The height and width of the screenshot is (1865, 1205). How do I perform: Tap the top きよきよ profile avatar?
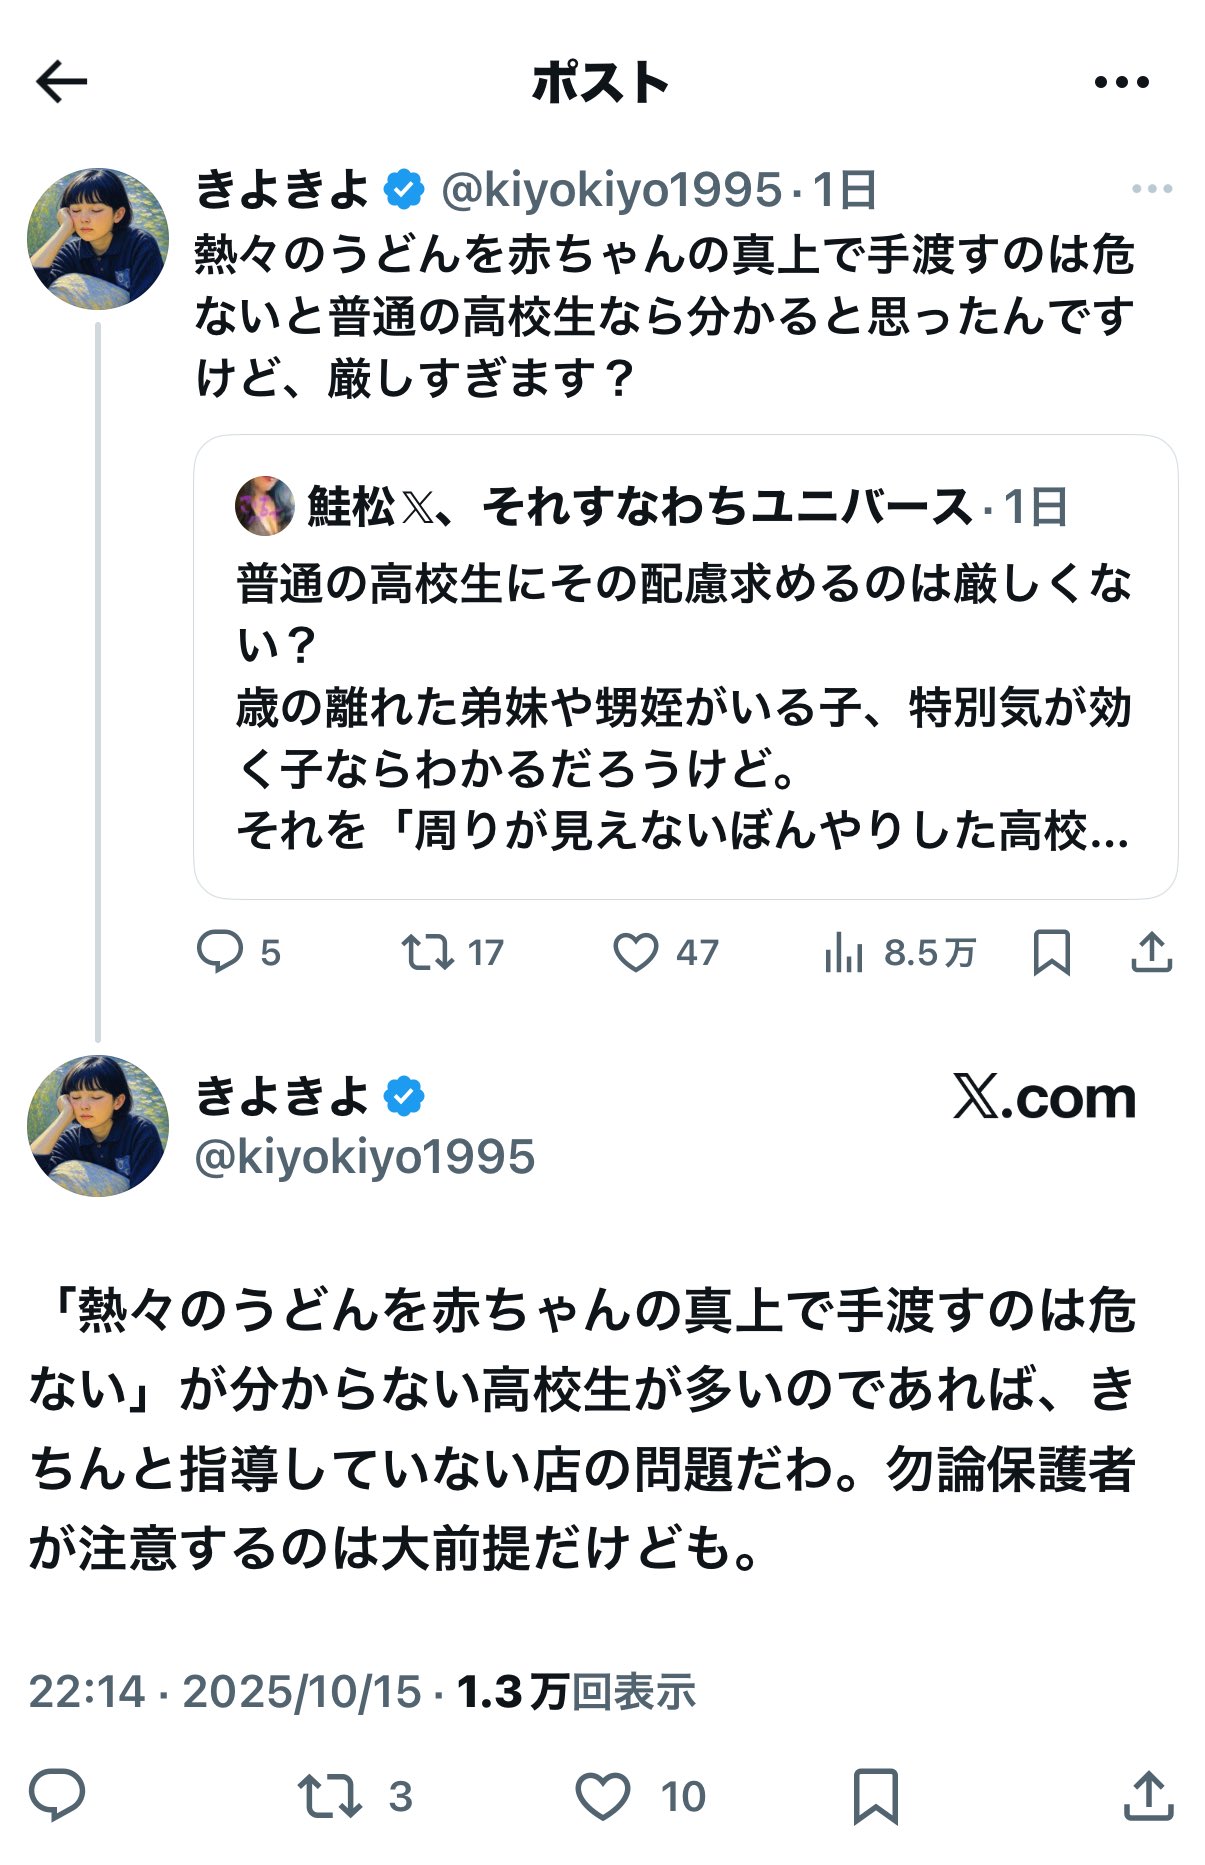(98, 239)
